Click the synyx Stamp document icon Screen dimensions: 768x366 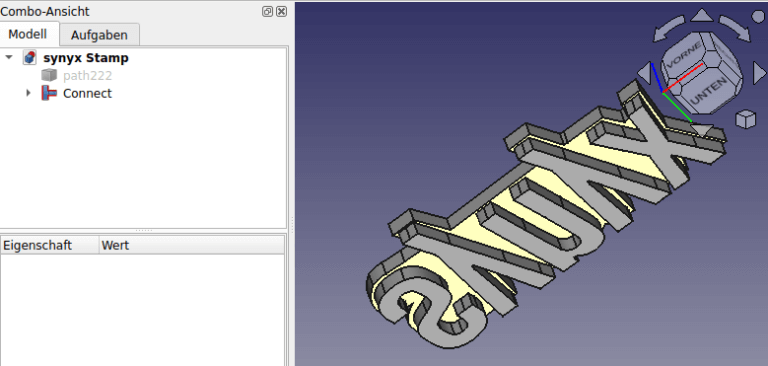[x=30, y=57]
